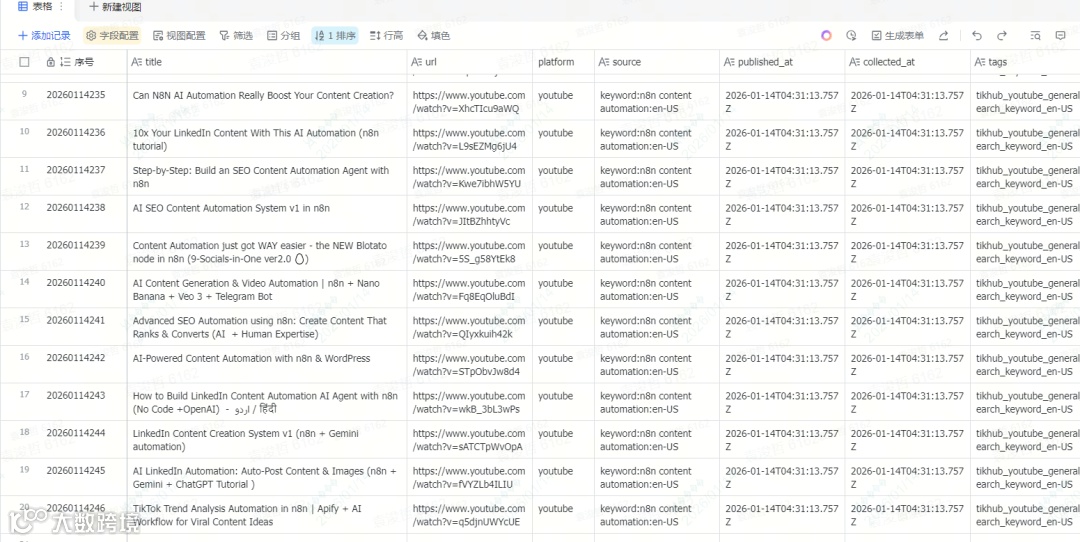Select title 'Content Automation just got WAY easier'
1080x542 pixels.
coord(260,253)
